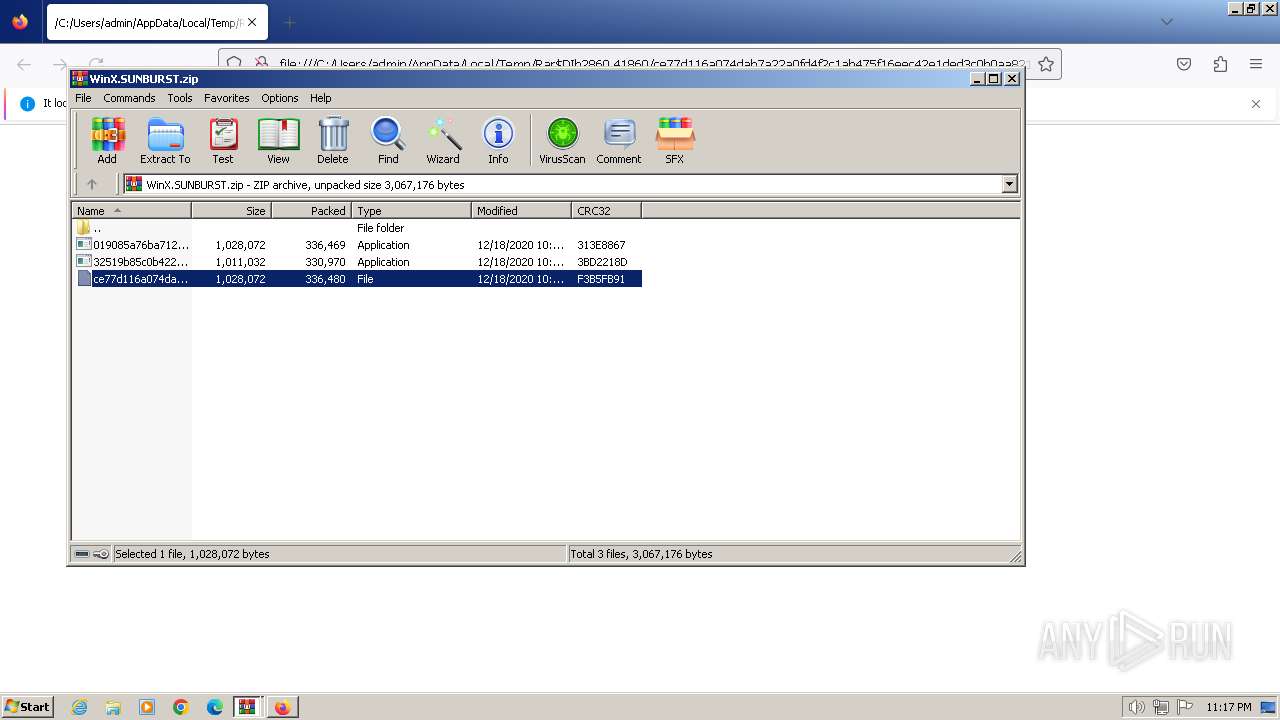This screenshot has width=1280, height=720.
Task: Open the Find magnifier tool
Action: click(x=388, y=140)
